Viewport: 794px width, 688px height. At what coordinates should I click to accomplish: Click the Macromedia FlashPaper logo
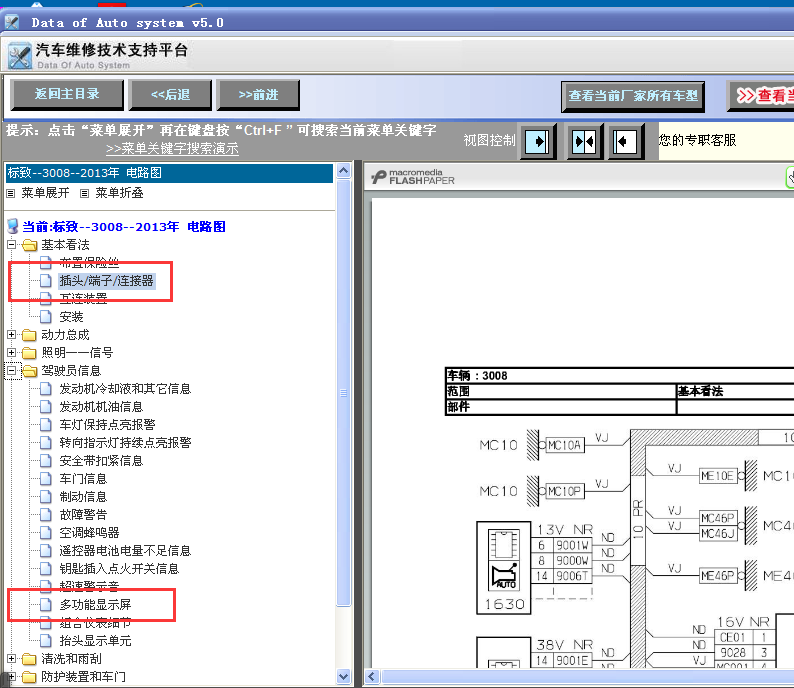413,177
